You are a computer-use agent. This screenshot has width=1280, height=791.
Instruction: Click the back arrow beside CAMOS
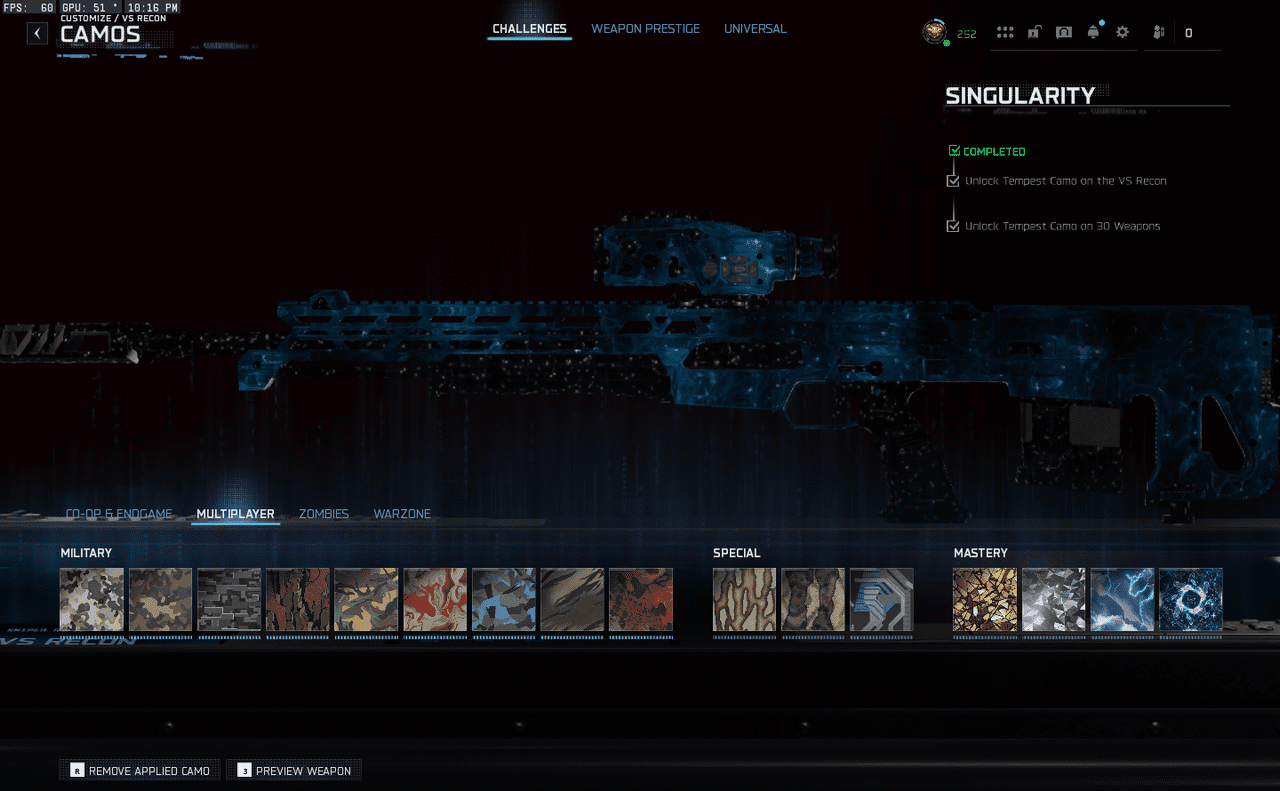37,33
